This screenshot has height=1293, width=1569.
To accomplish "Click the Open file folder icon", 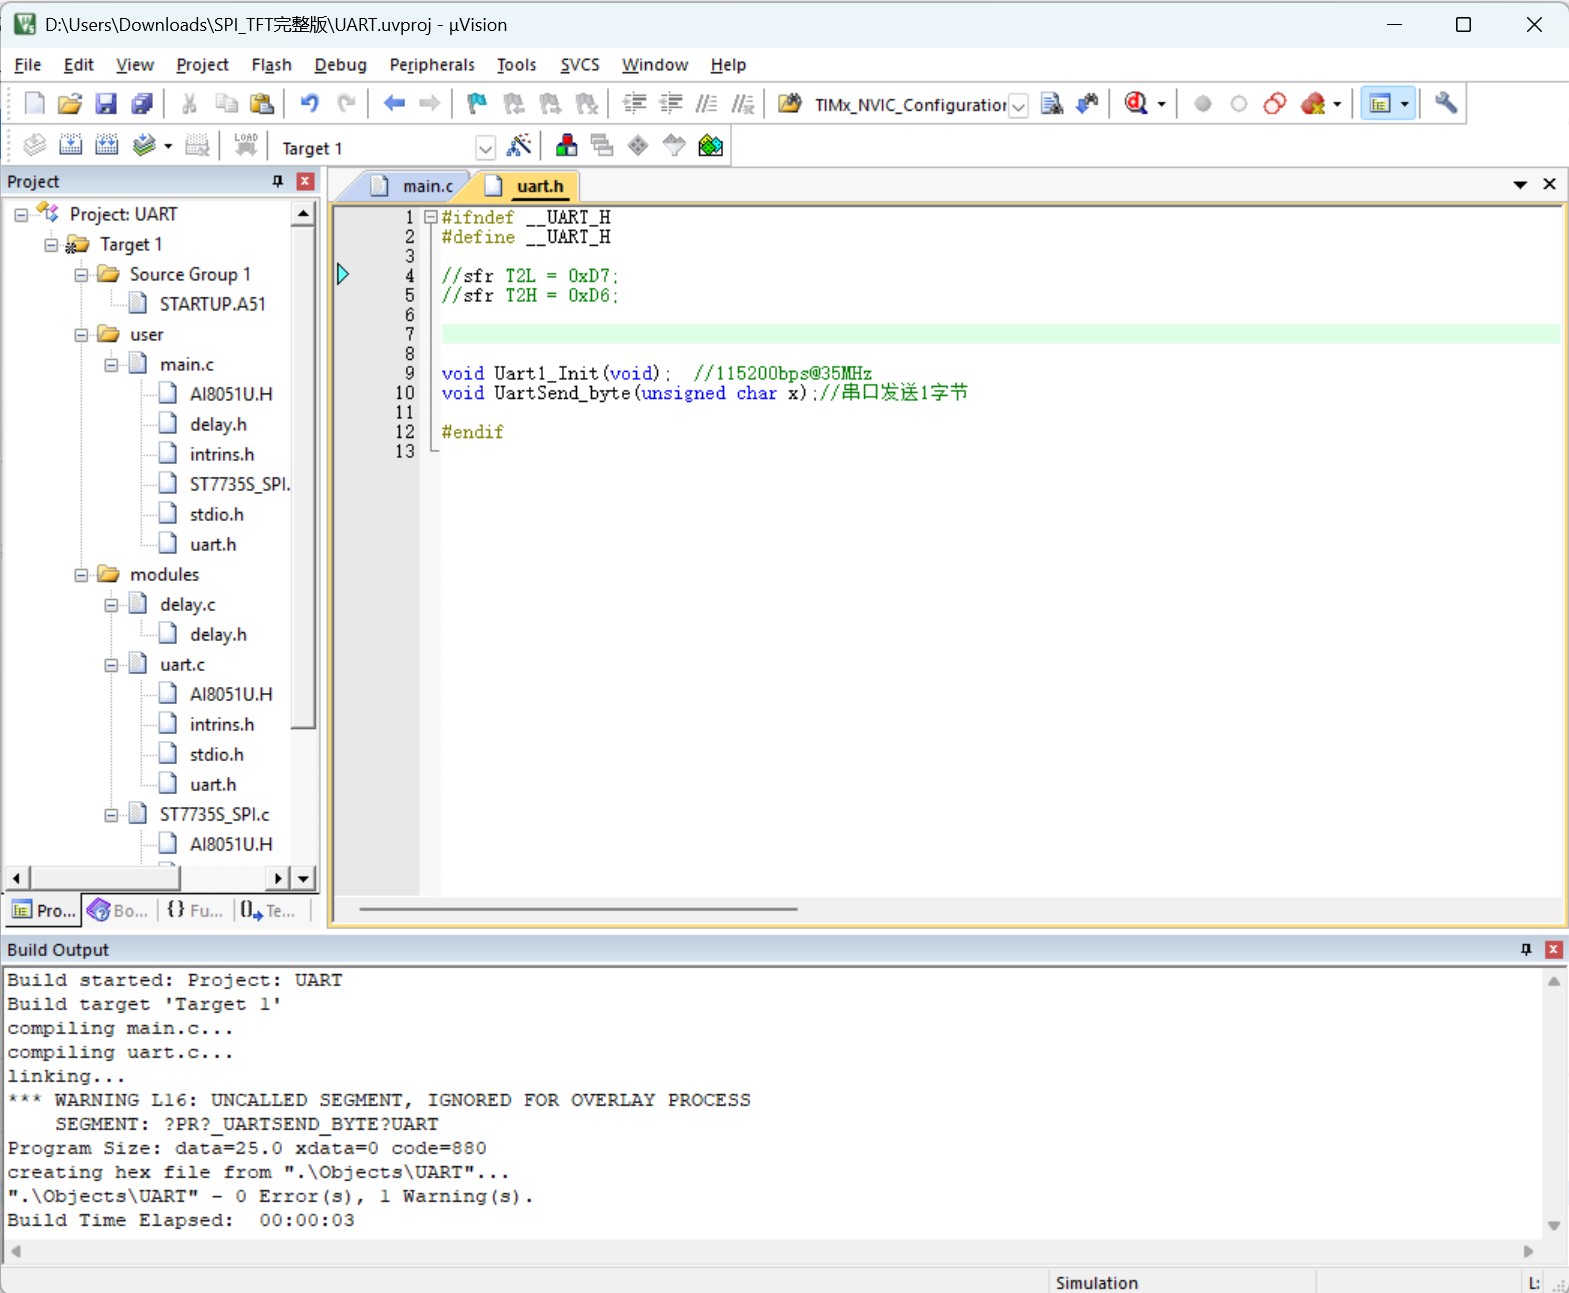I will [70, 103].
